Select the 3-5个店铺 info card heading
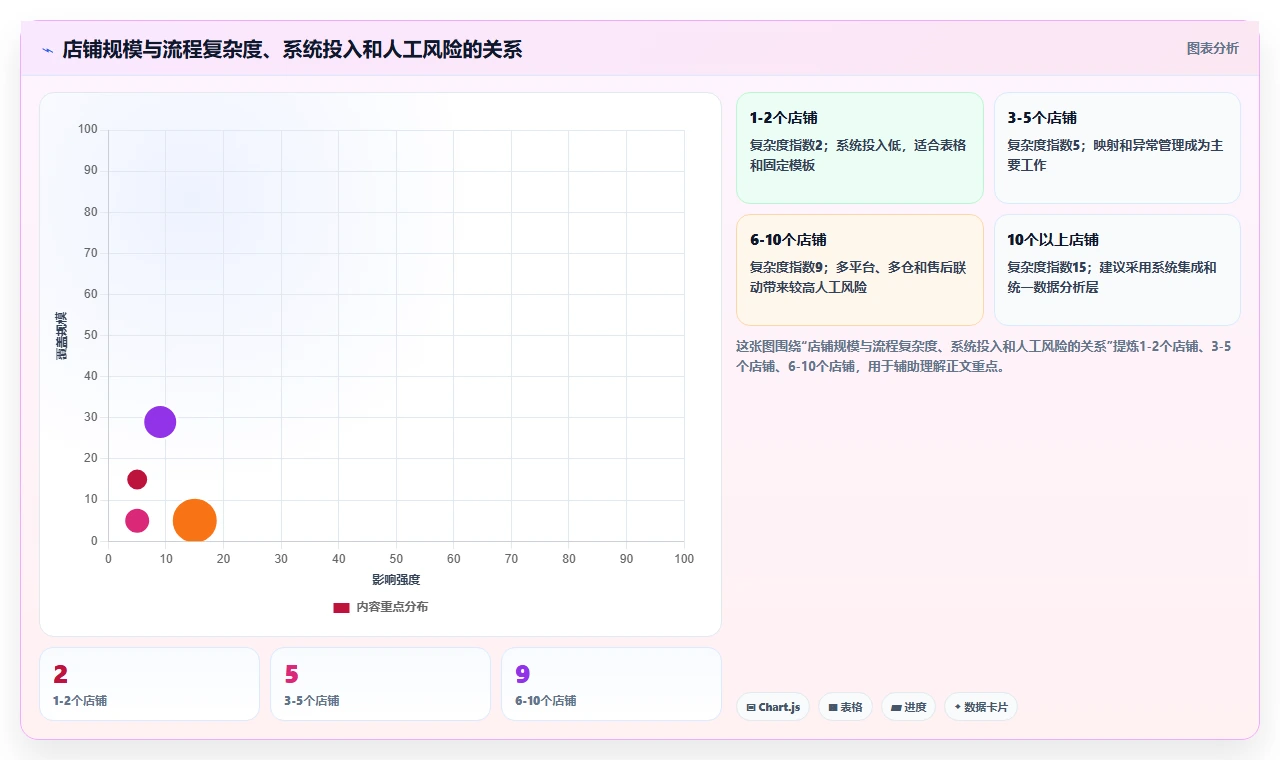Image resolution: width=1280 pixels, height=760 pixels. [1042, 118]
